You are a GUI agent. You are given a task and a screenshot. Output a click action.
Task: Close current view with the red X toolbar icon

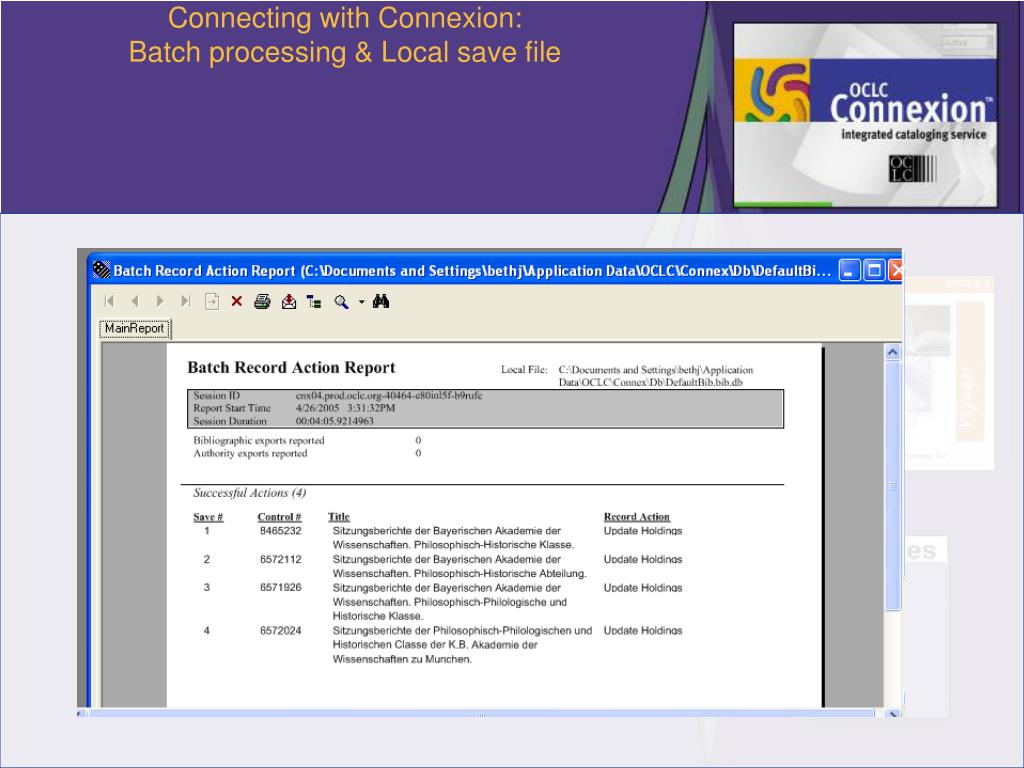236,301
